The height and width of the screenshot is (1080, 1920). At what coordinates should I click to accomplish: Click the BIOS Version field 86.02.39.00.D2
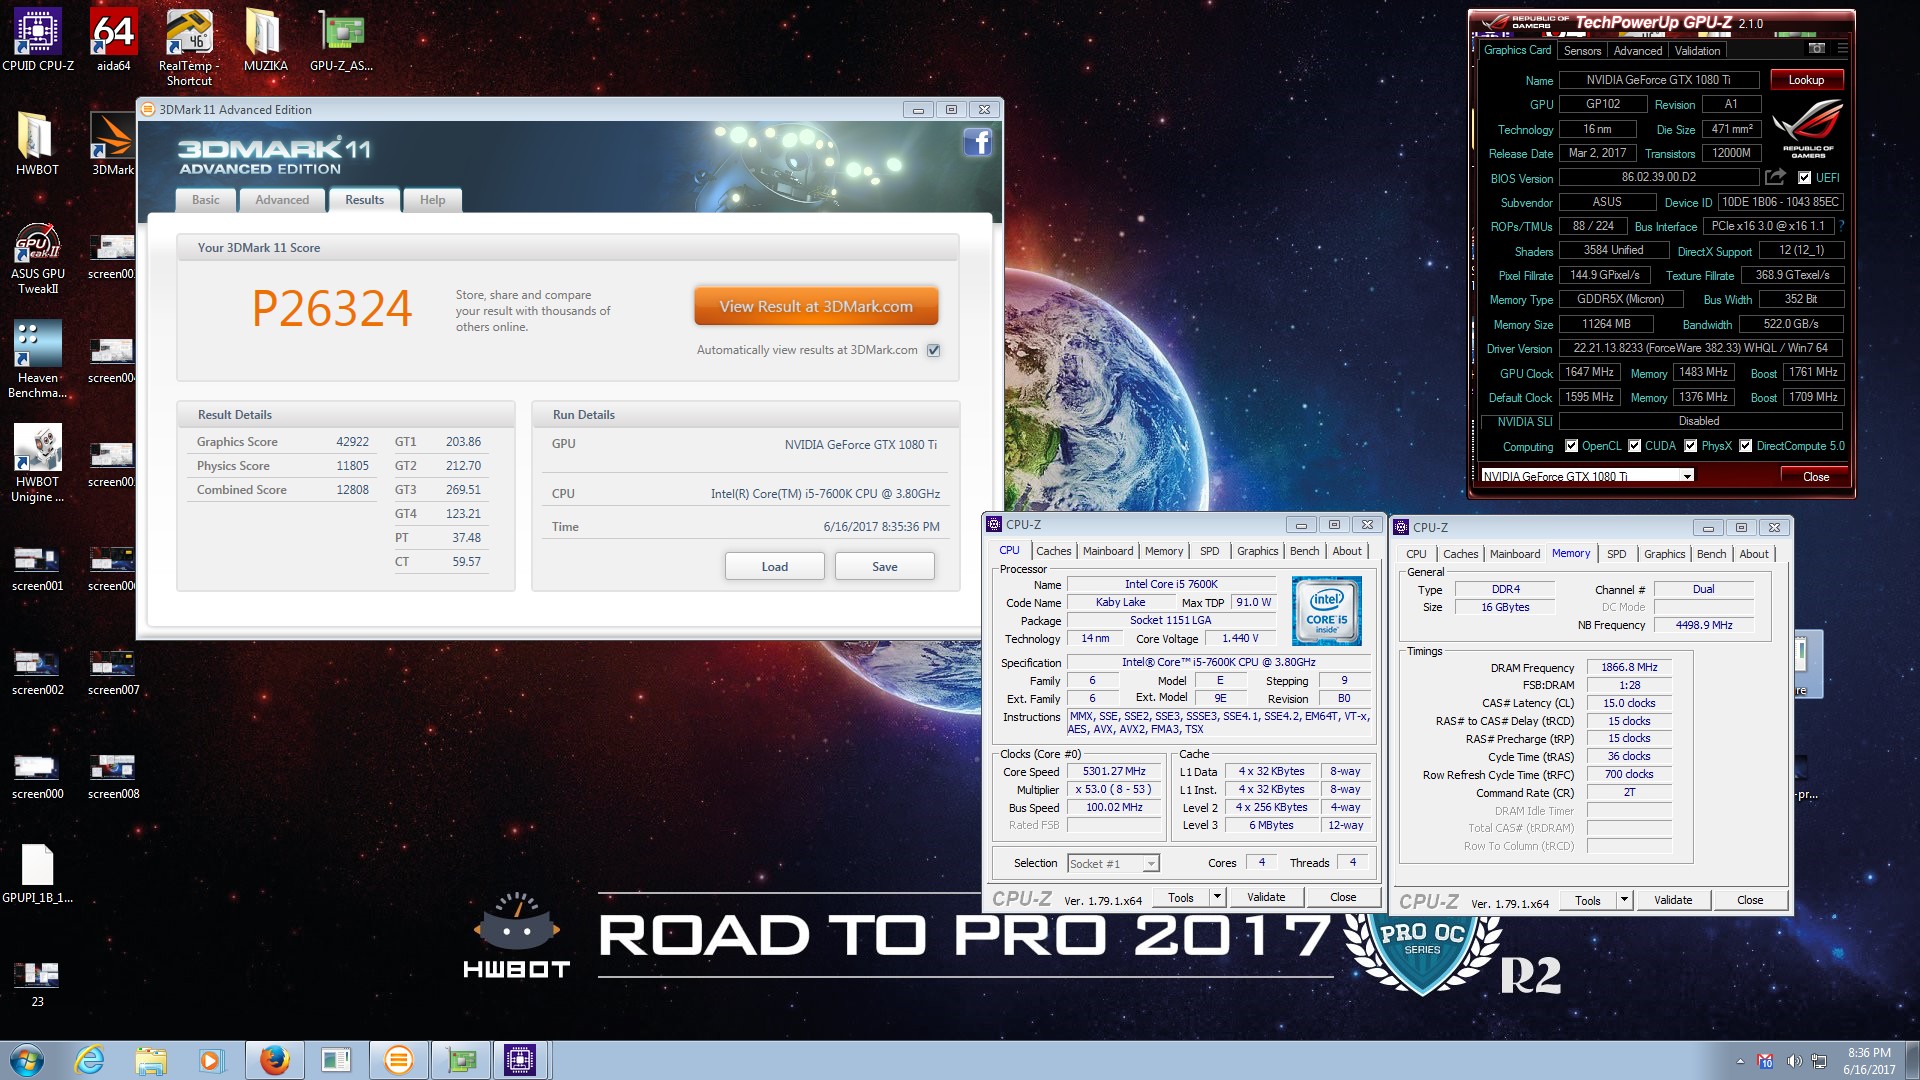pyautogui.click(x=1658, y=177)
